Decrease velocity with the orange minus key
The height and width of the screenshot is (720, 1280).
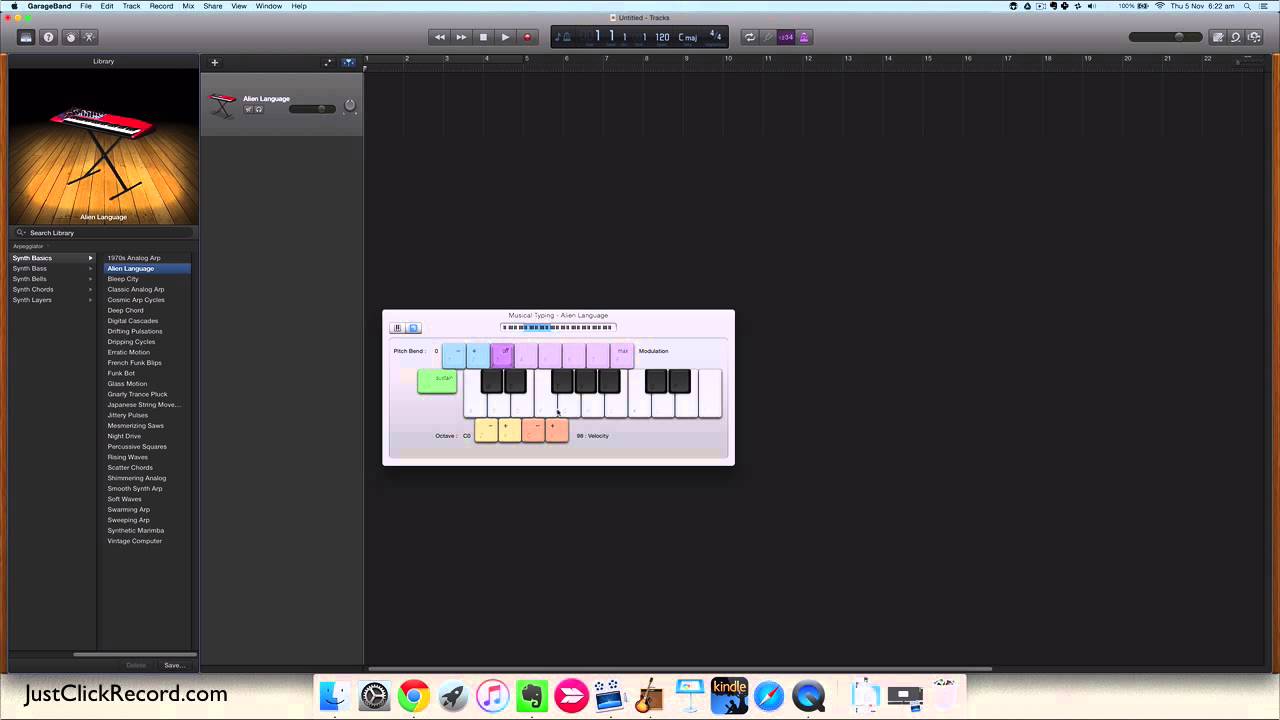pos(533,430)
